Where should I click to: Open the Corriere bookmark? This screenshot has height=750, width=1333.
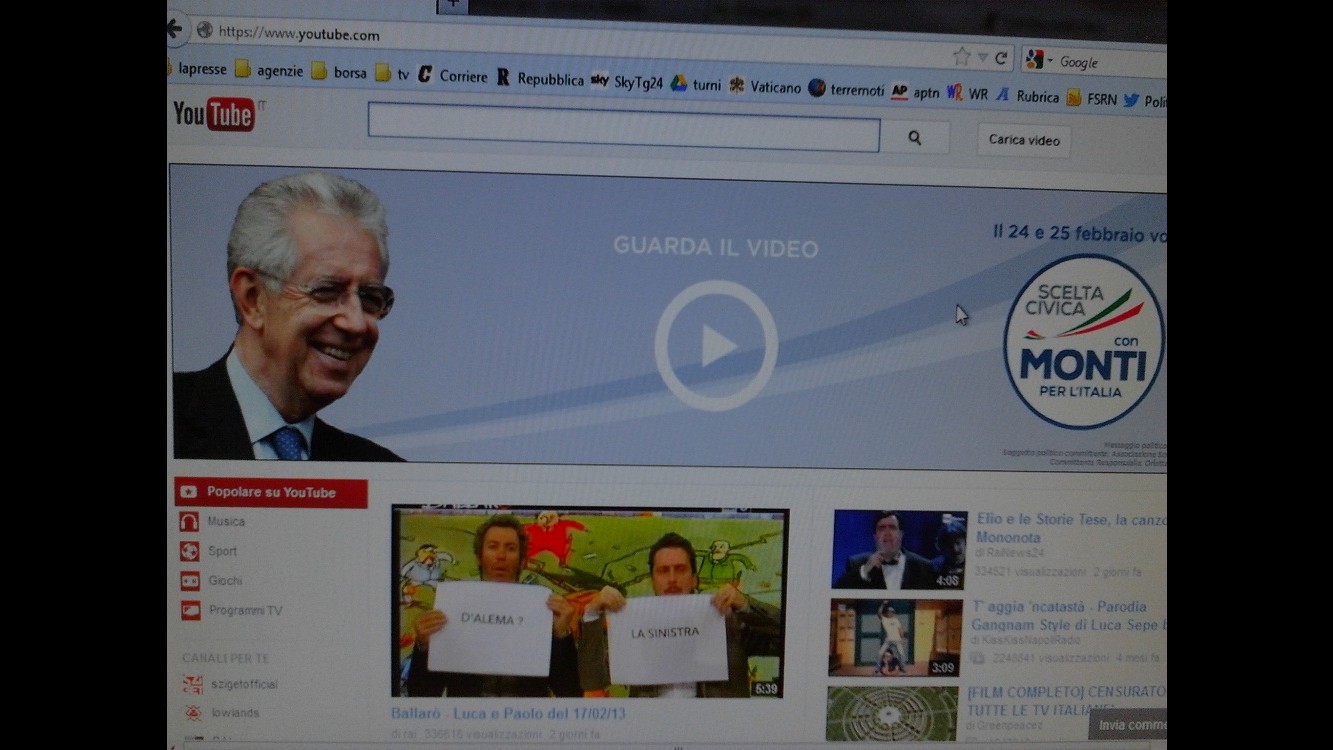(453, 75)
